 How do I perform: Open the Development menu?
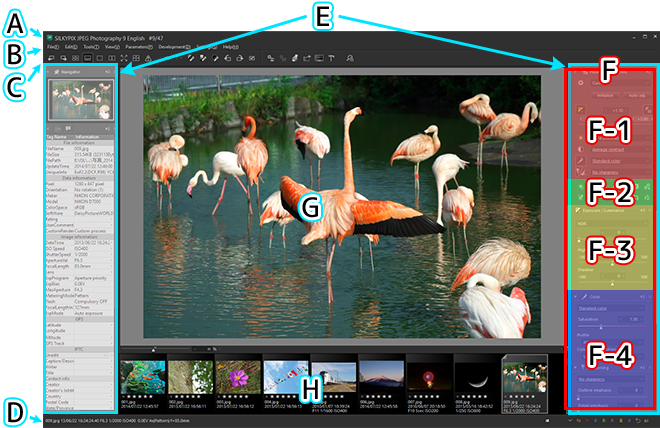pyautogui.click(x=174, y=47)
